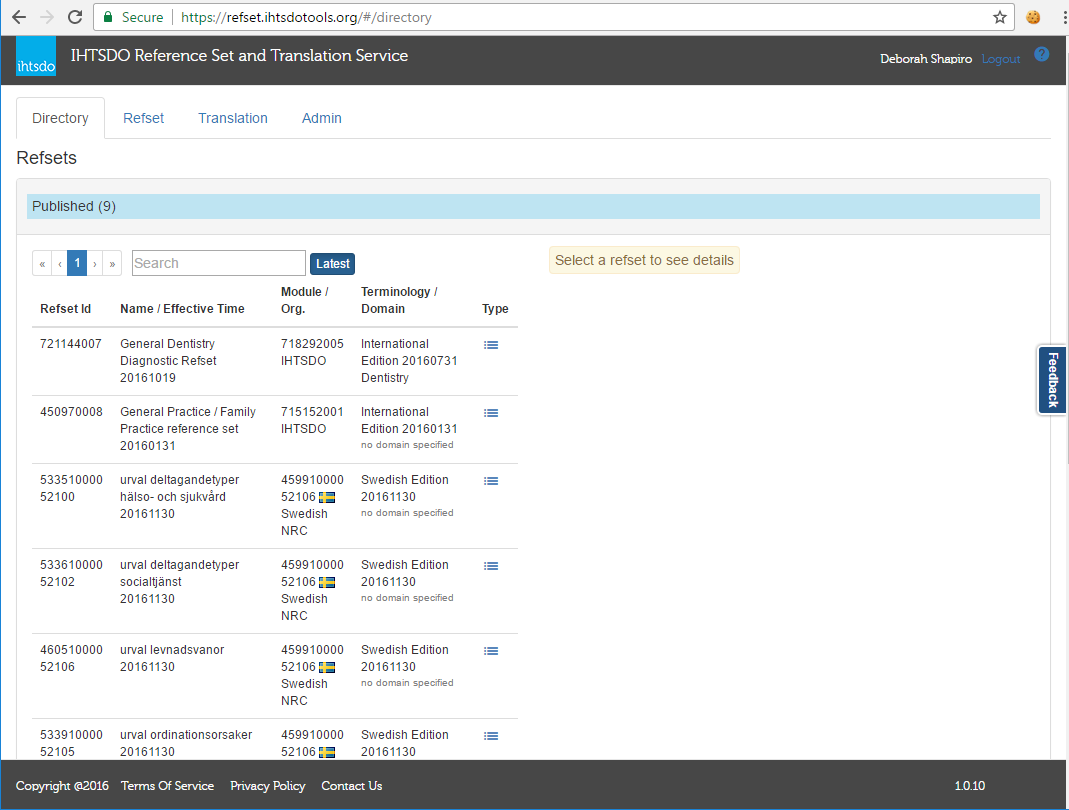1069x810 pixels.
Task: Open Contact Us link
Action: (x=352, y=785)
